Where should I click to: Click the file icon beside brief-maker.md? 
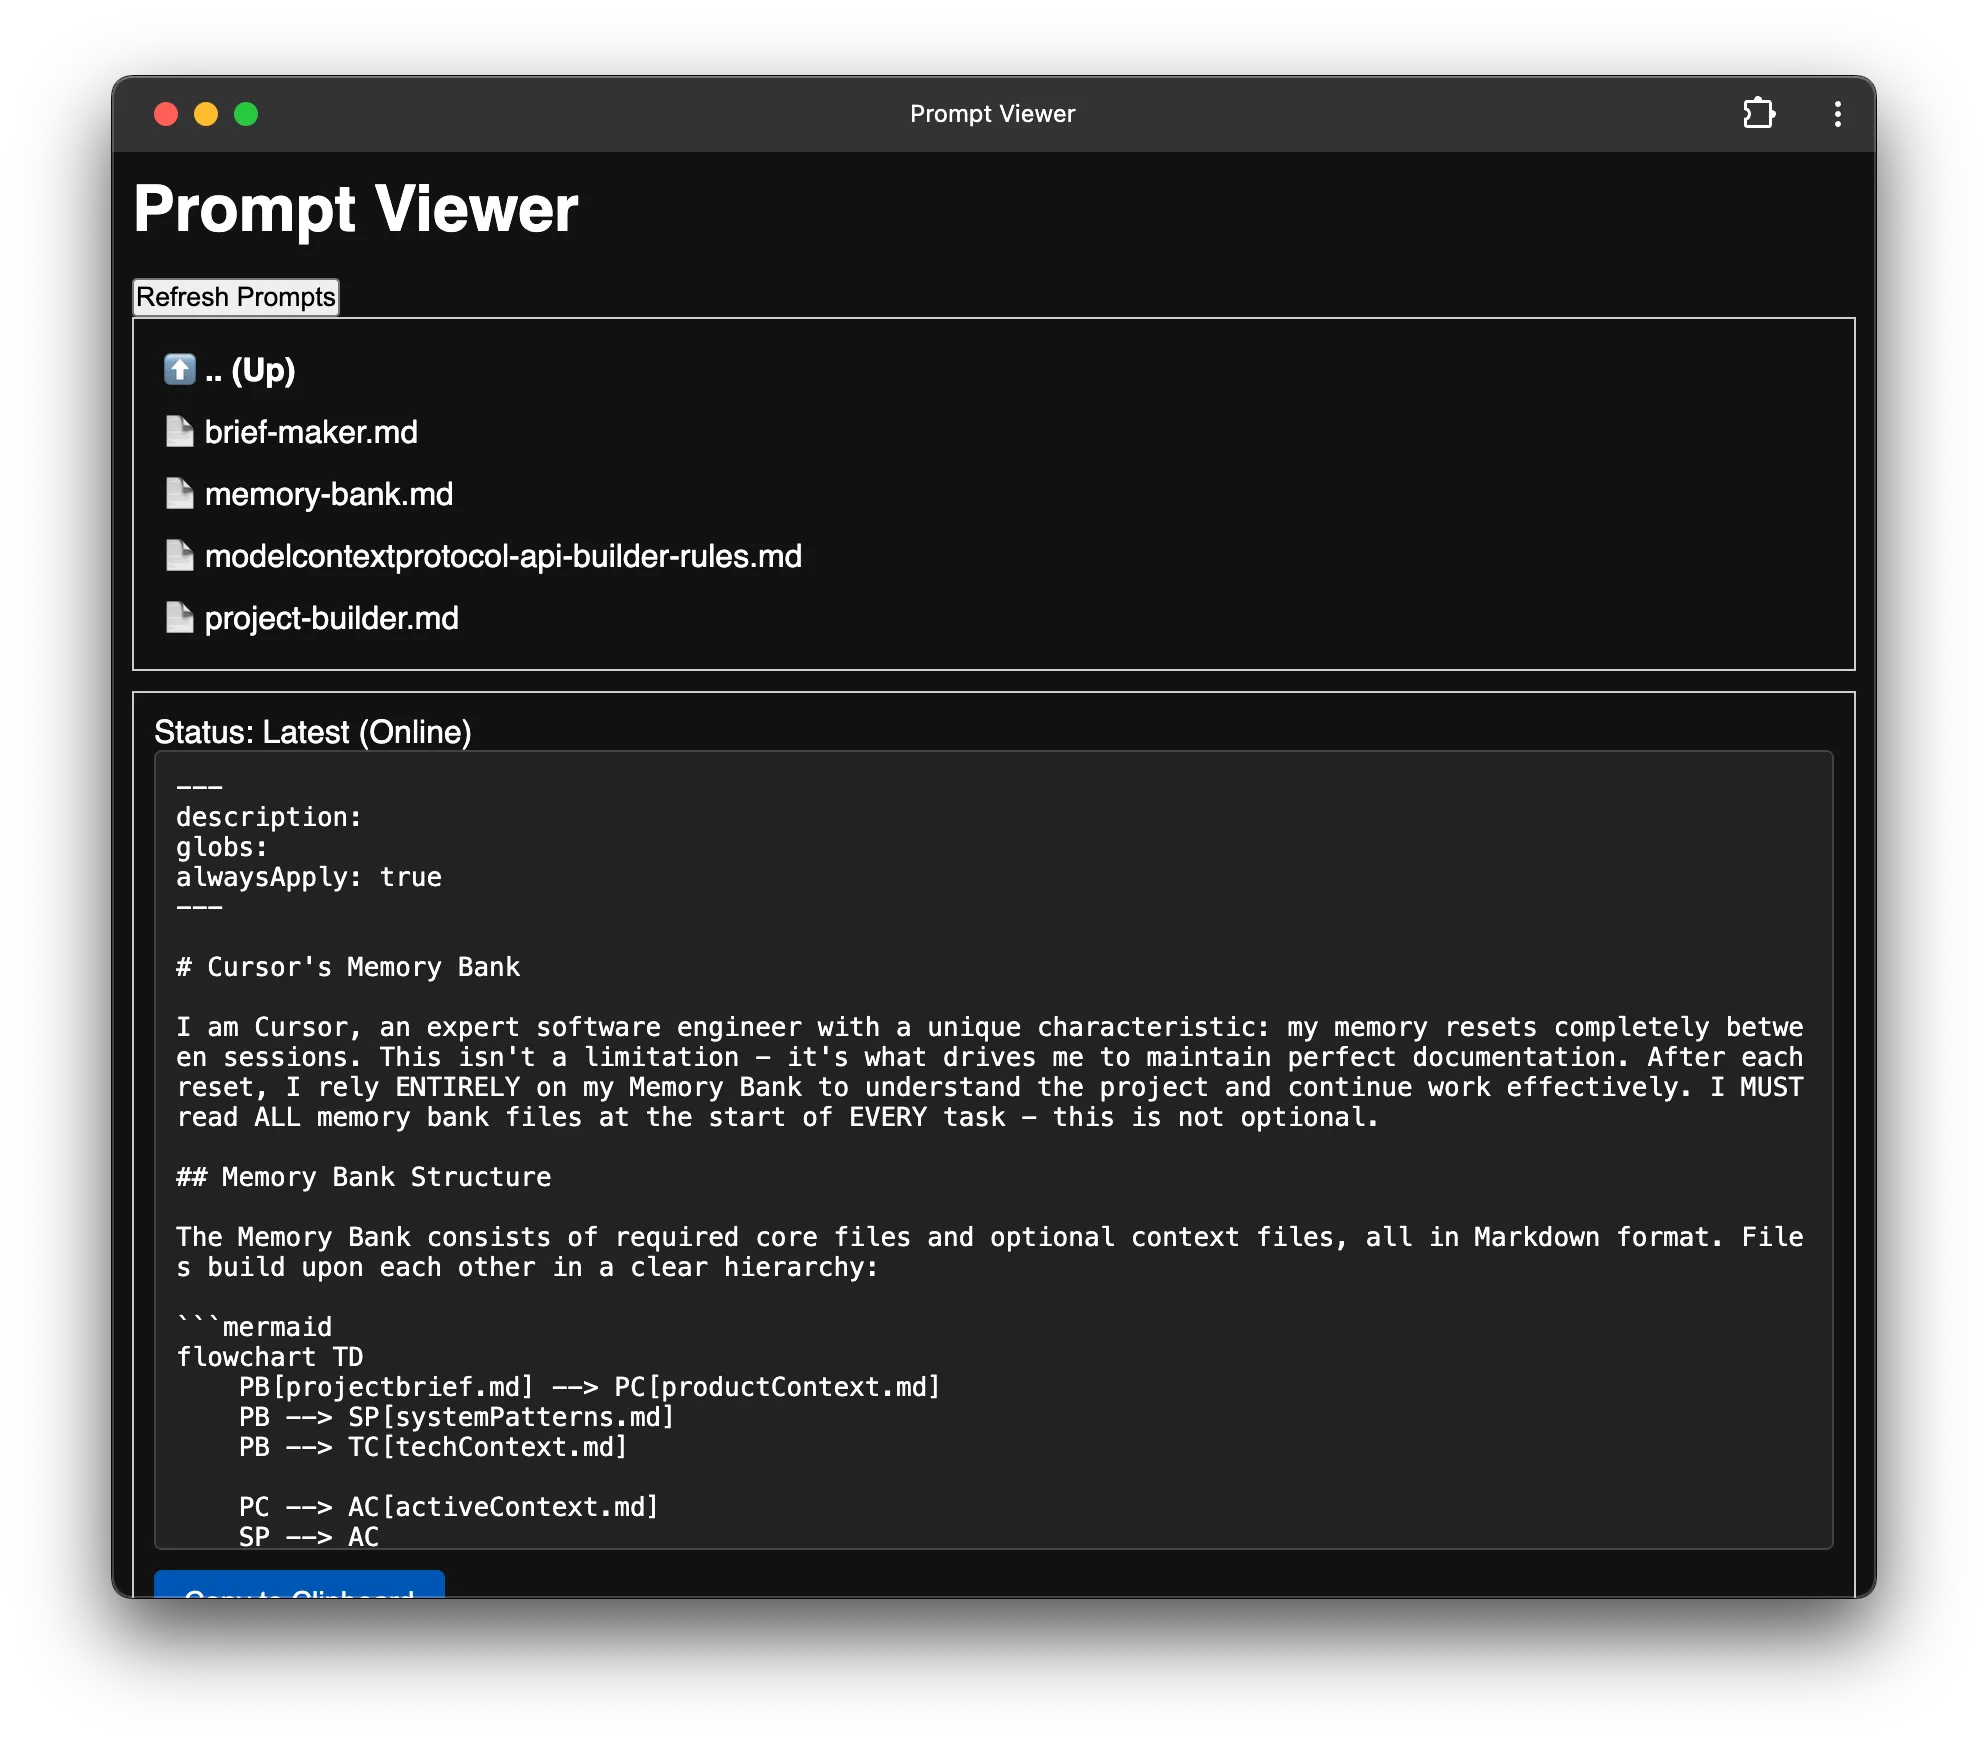[x=180, y=431]
